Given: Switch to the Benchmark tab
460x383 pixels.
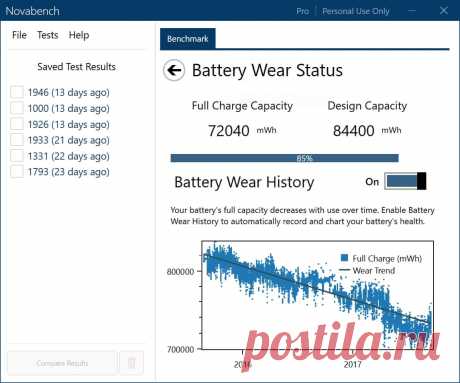Looking at the screenshot, I should 188,39.
